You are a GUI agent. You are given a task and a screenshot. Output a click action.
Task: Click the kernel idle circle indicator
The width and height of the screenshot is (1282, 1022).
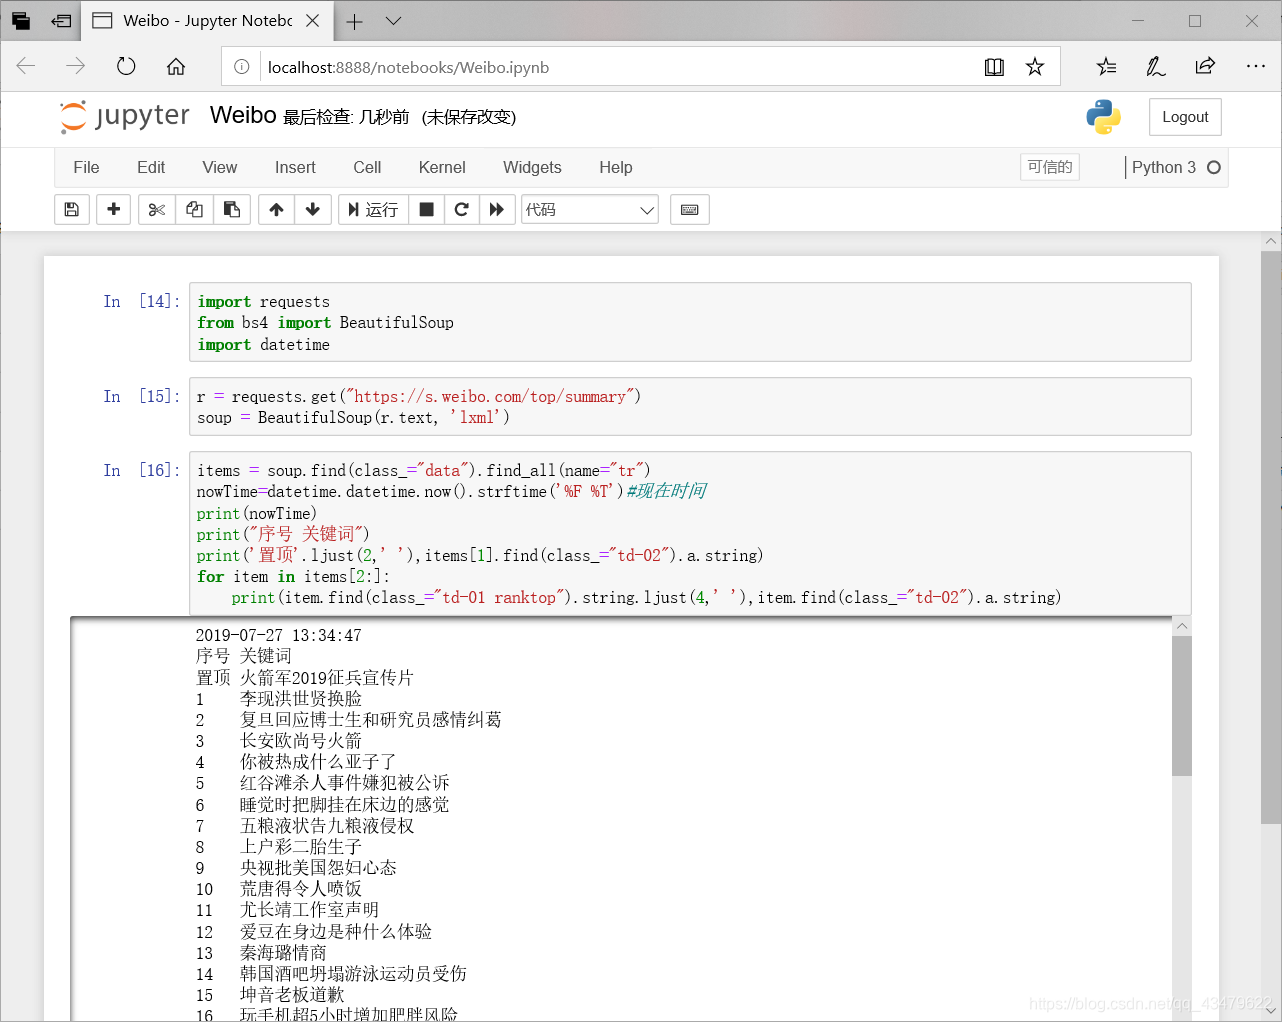[1214, 167]
